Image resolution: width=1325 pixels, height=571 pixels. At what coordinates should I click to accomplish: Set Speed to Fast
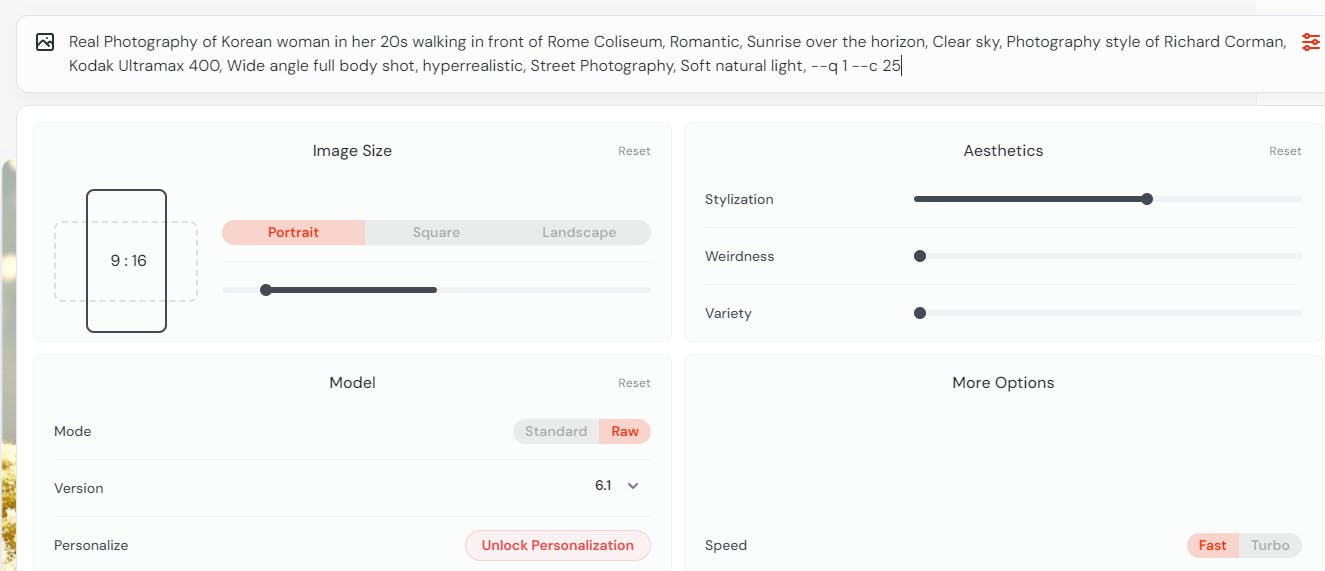click(x=1212, y=546)
